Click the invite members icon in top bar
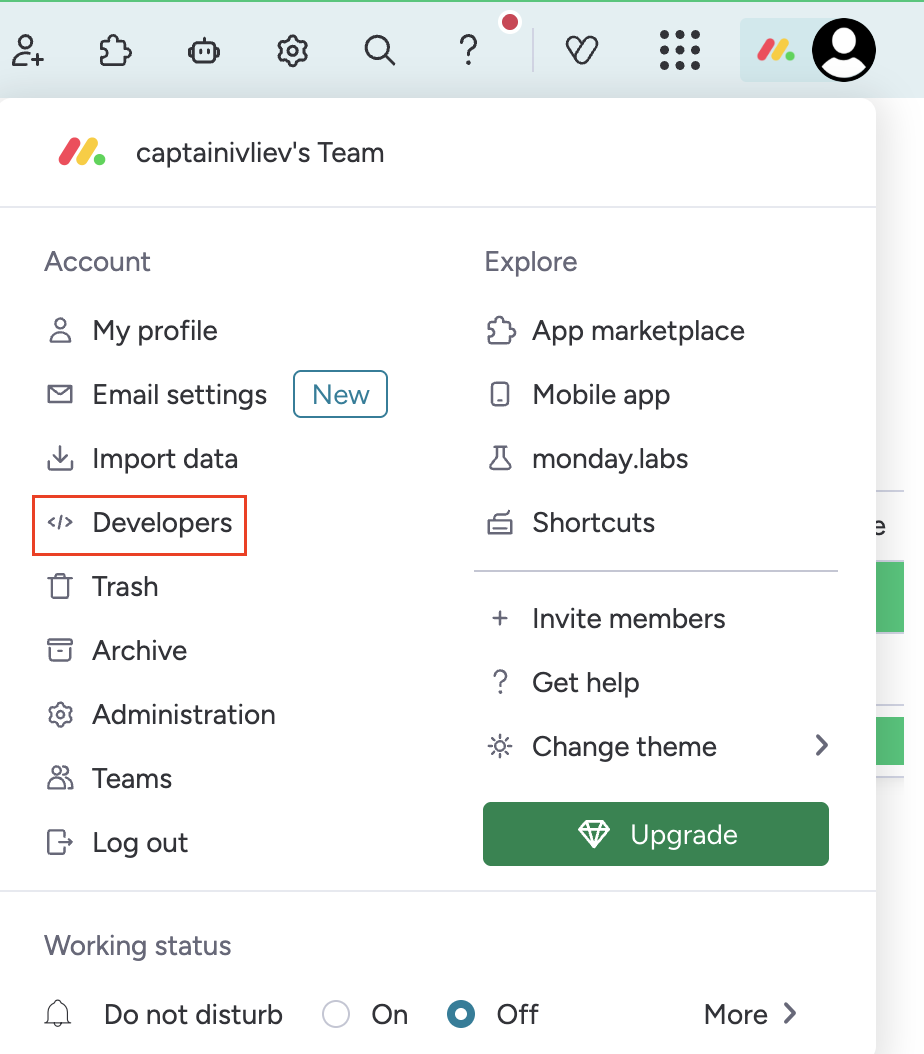The height and width of the screenshot is (1054, 924). (x=28, y=50)
